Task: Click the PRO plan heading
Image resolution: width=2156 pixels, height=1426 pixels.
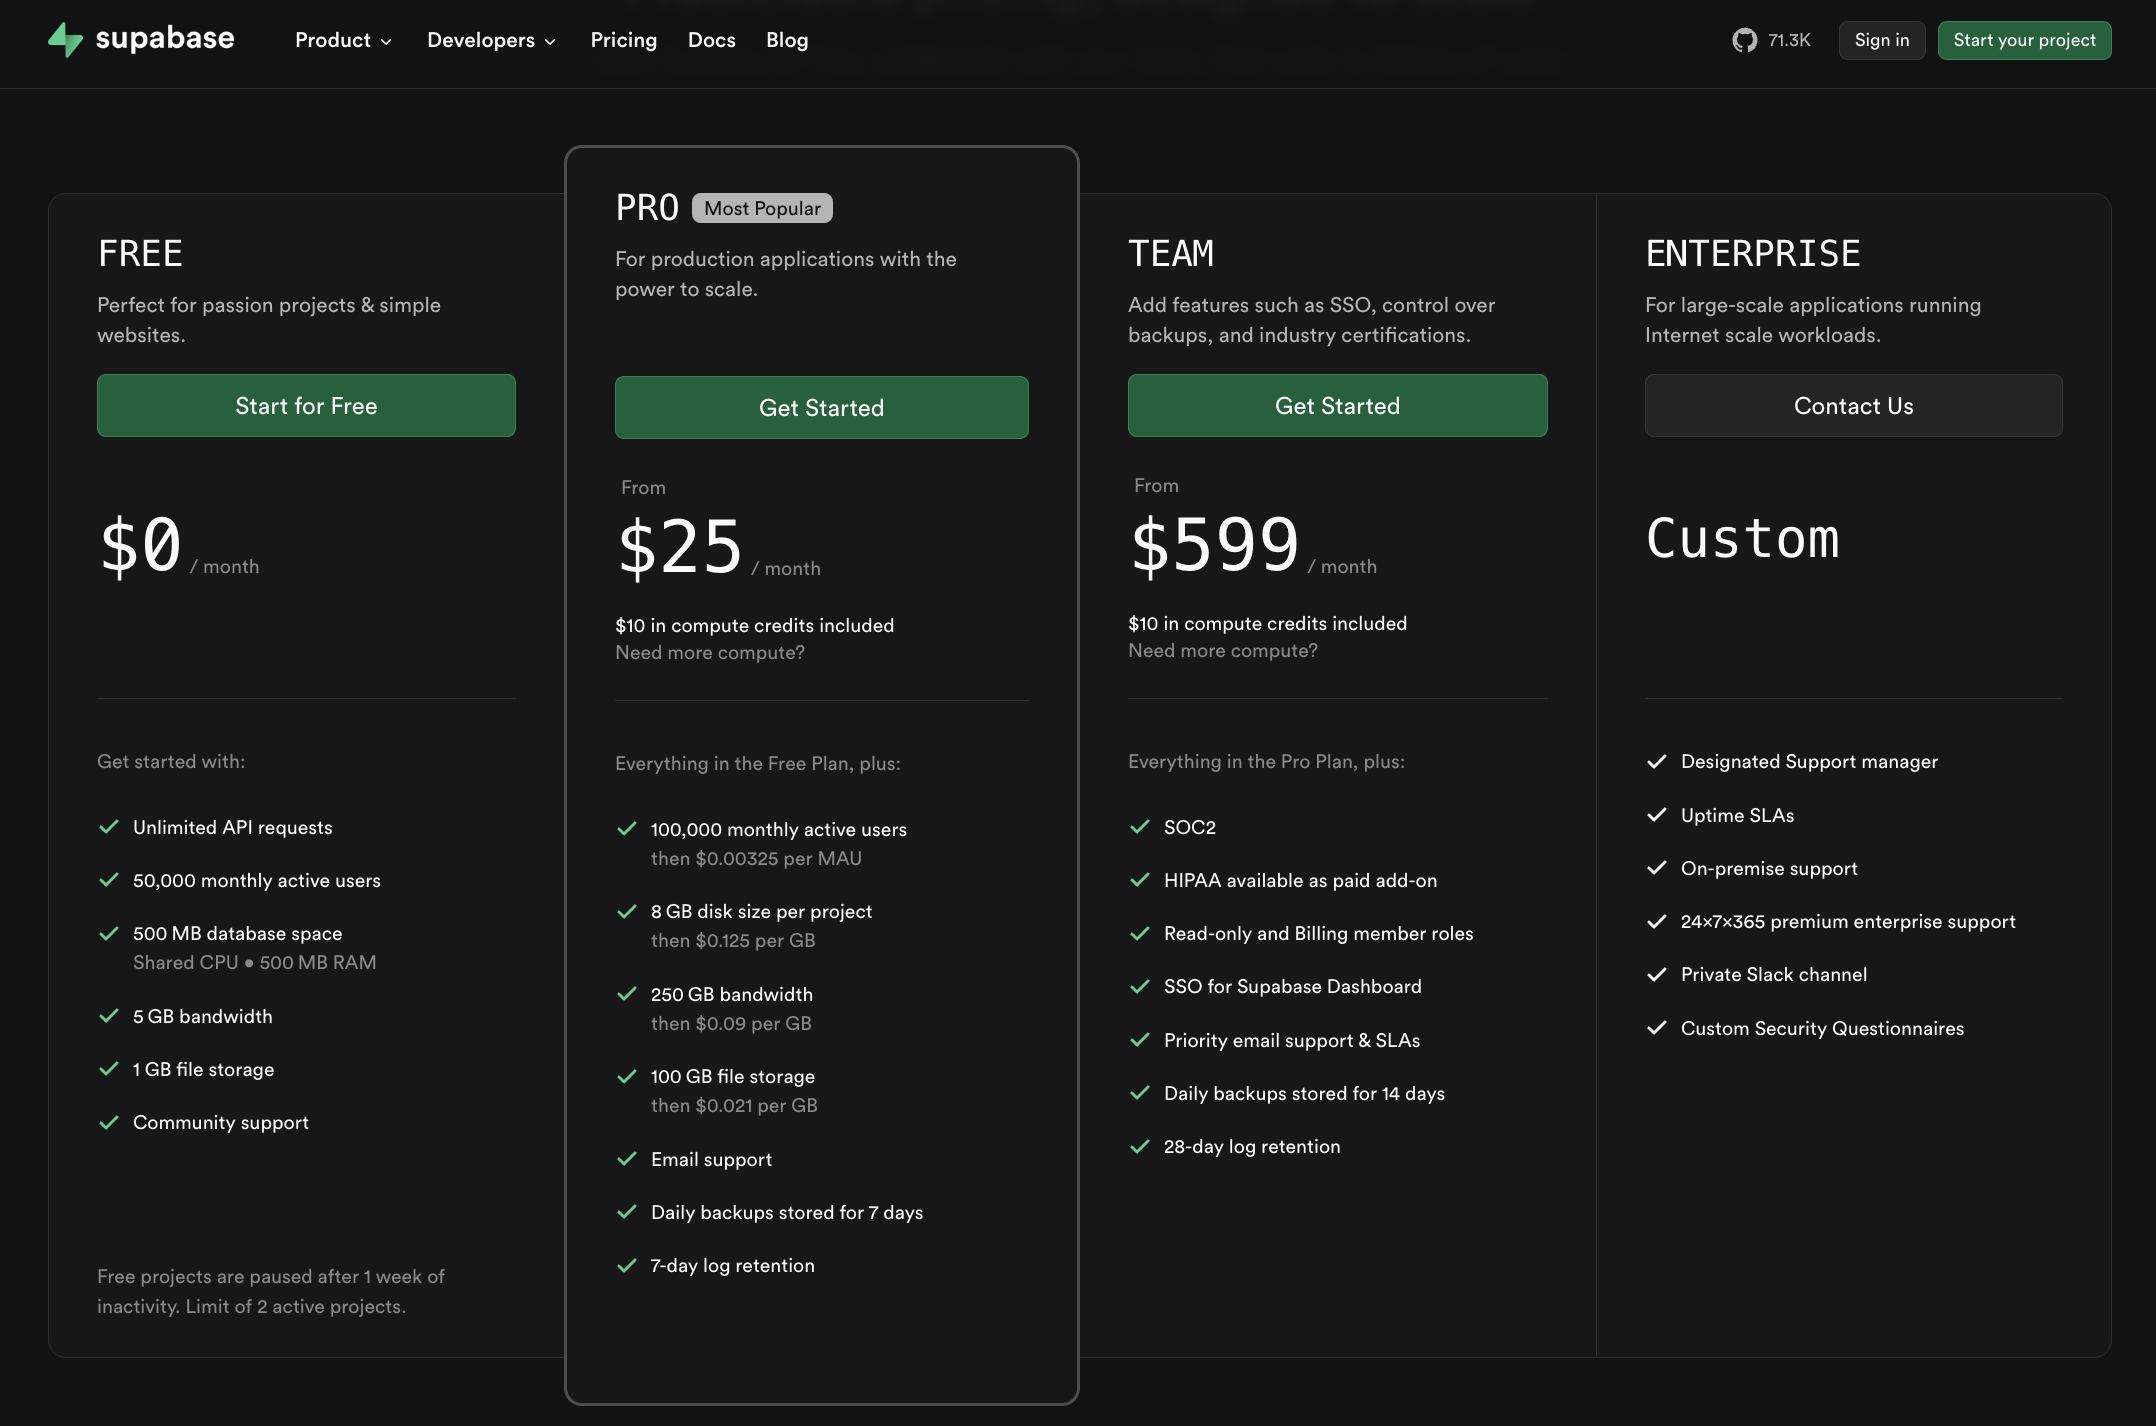Action: [647, 208]
